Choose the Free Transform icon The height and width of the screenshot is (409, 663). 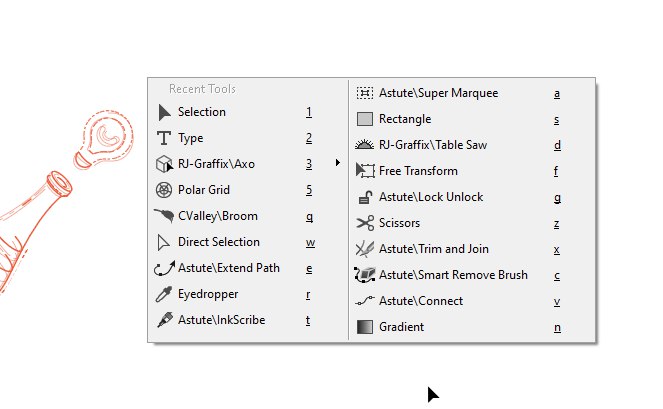[365, 171]
